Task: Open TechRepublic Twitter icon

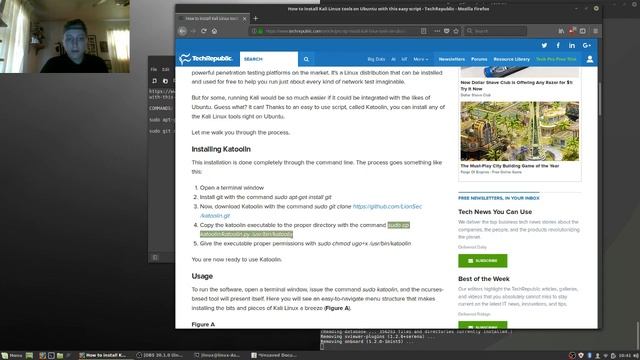Action: click(x=544, y=45)
